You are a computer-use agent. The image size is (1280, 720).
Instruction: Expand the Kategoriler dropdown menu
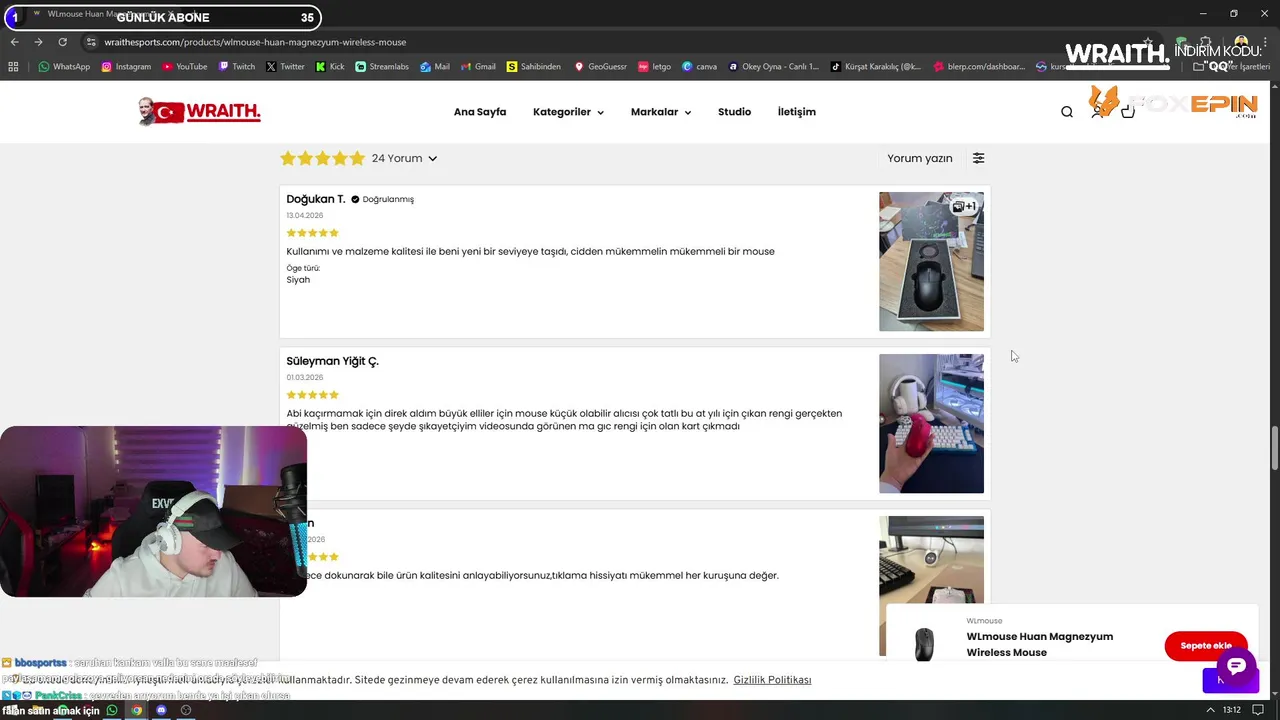coord(568,112)
